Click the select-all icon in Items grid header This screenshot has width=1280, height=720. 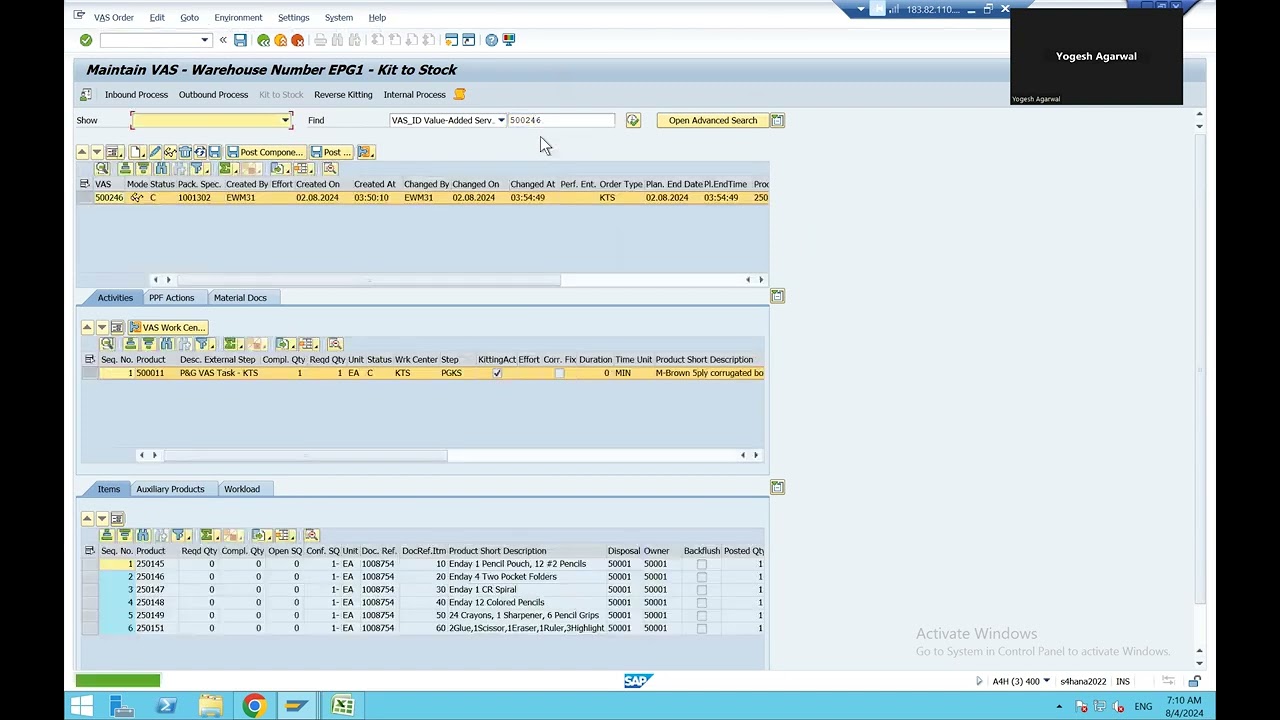[x=89, y=551]
